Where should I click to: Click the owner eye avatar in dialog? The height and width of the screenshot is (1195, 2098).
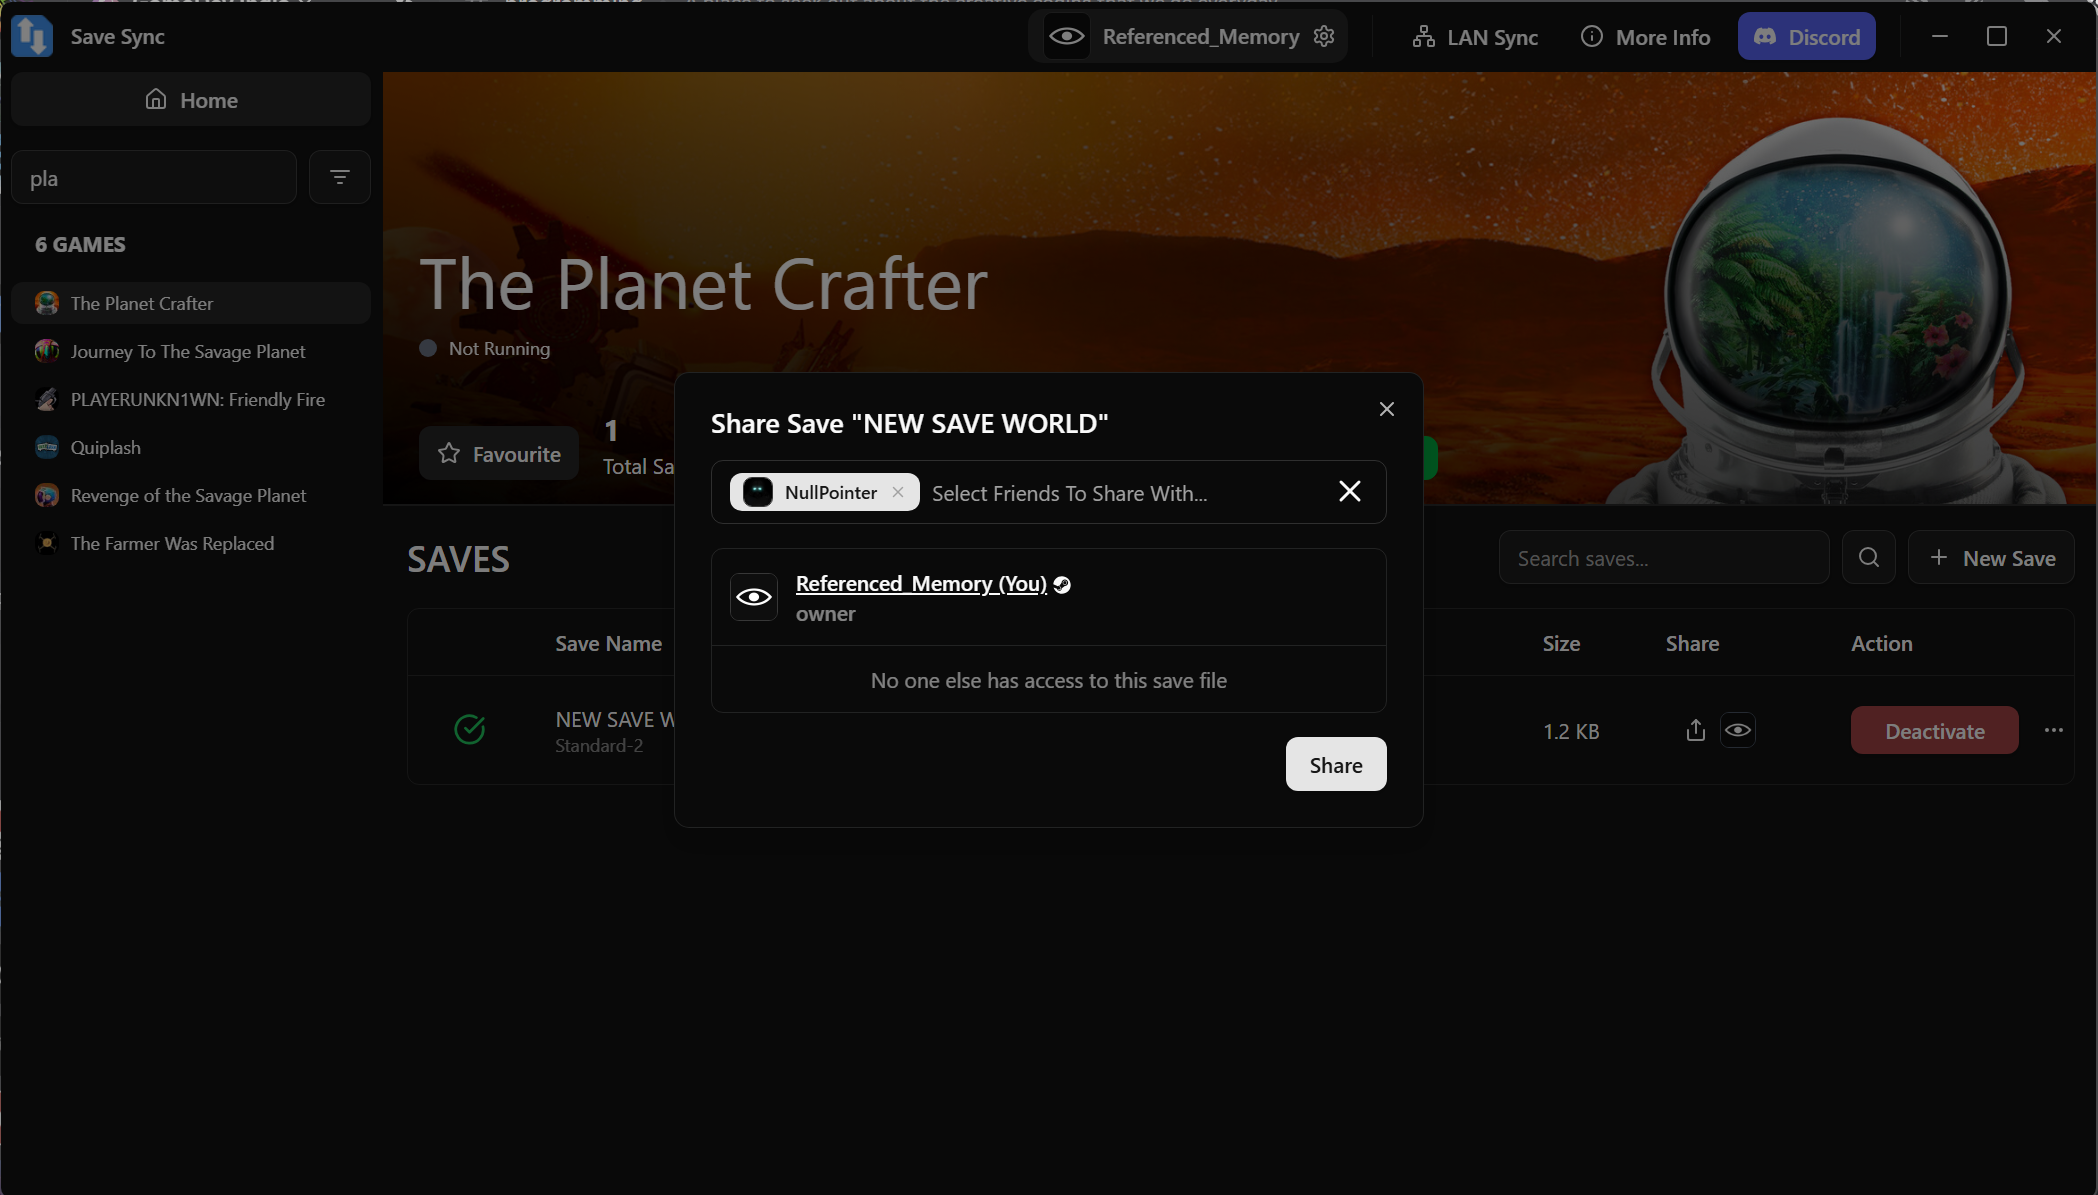point(754,597)
